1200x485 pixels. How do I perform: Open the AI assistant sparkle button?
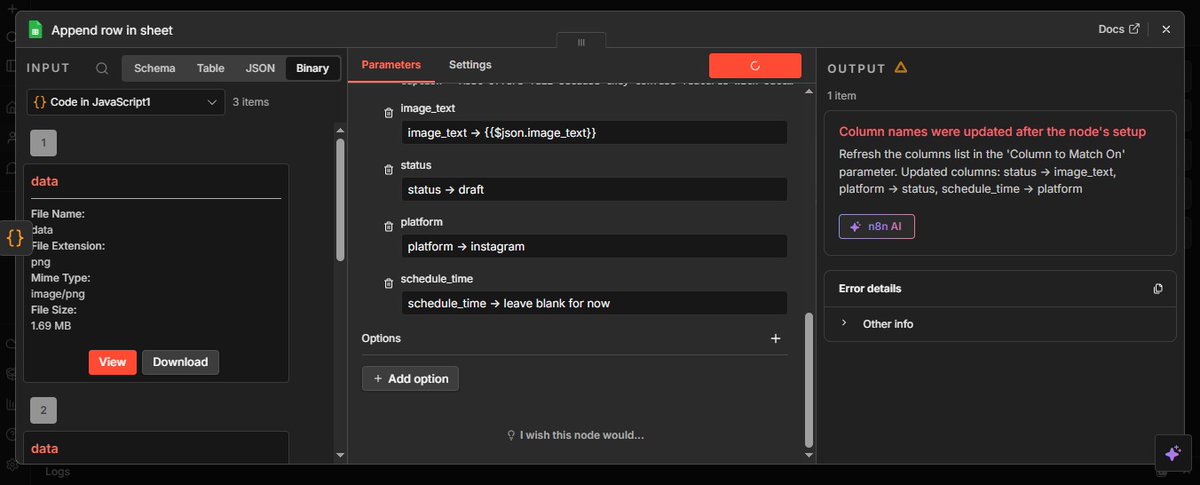(1172, 452)
